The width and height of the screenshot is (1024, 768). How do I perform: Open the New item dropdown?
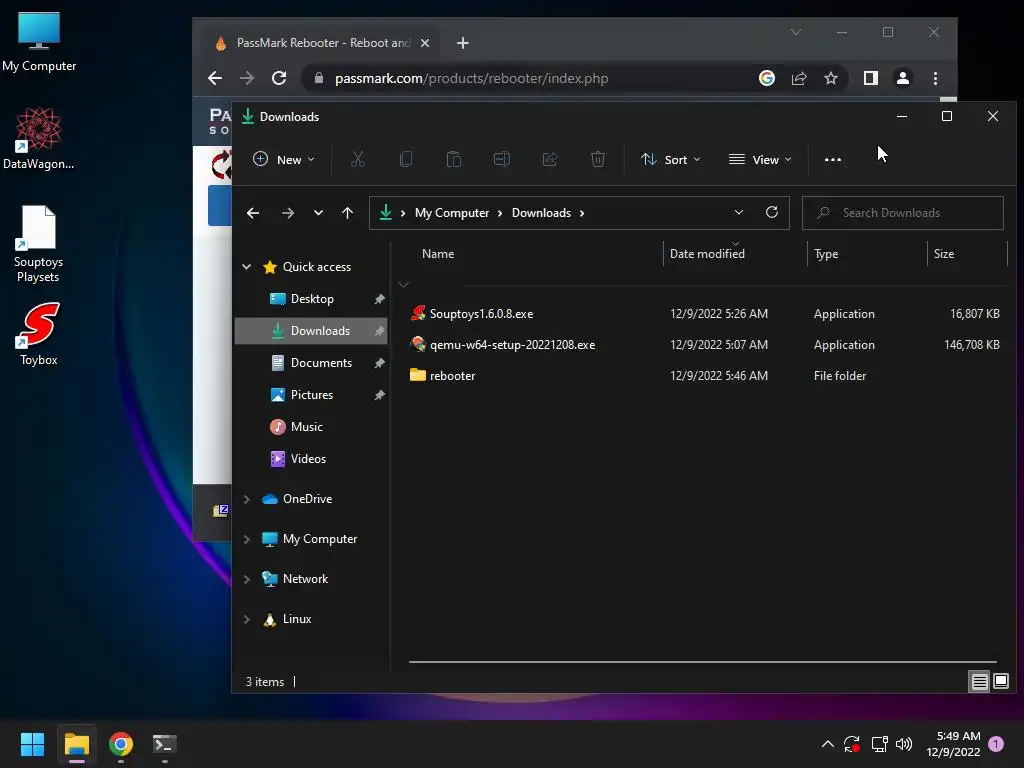pyautogui.click(x=283, y=159)
